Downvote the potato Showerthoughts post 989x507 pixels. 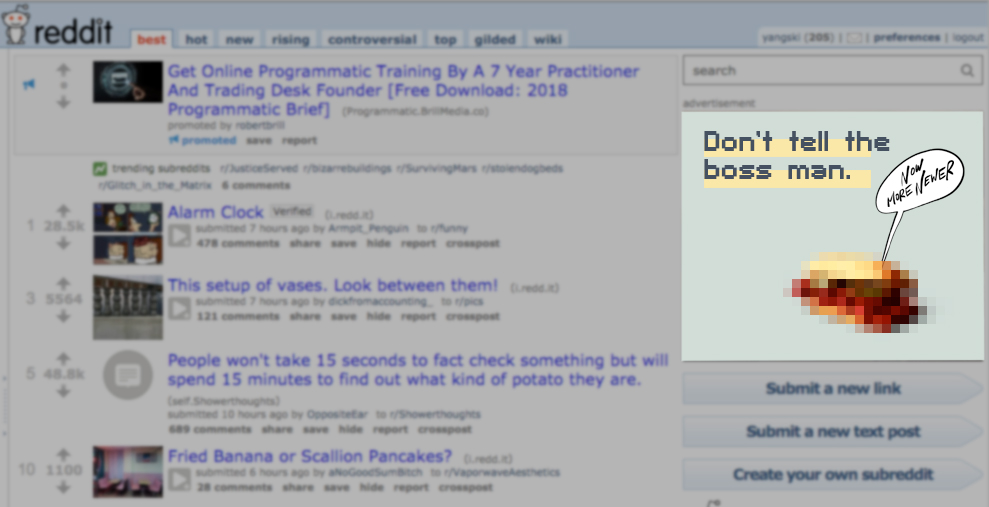click(x=63, y=391)
